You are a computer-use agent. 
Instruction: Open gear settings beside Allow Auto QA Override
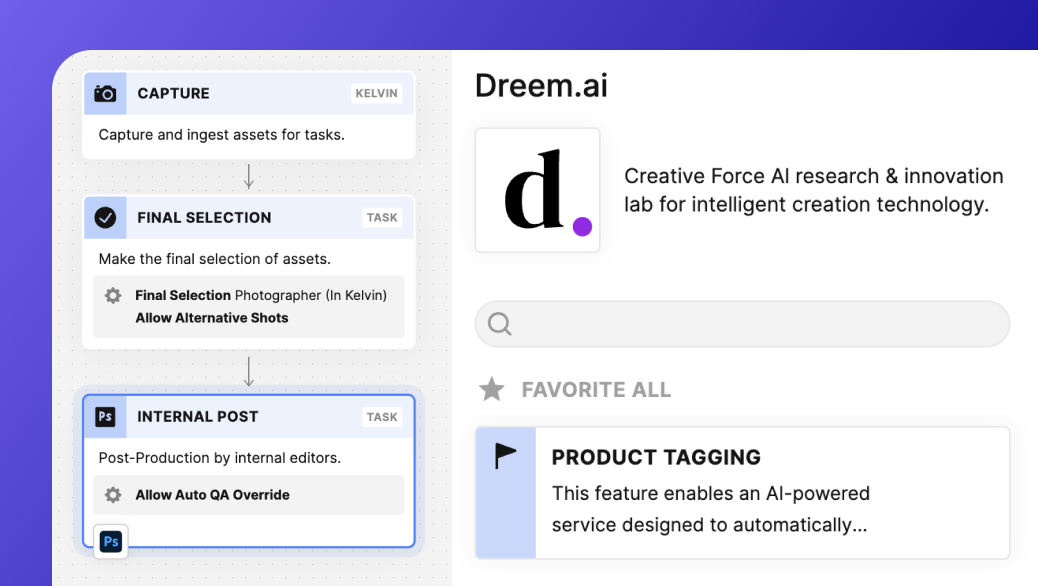(x=114, y=495)
